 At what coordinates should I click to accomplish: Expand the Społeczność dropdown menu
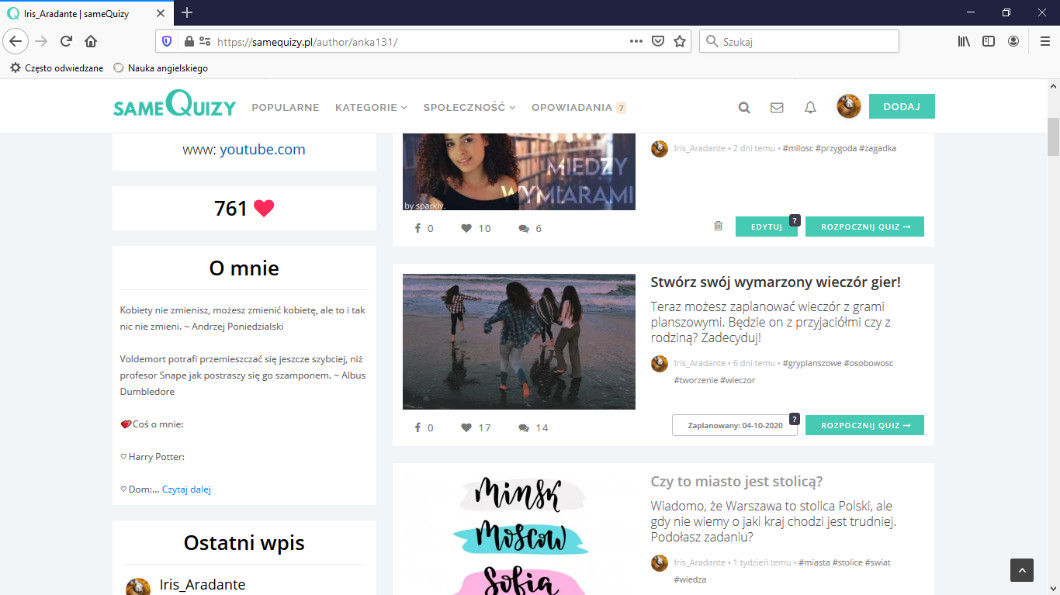469,108
